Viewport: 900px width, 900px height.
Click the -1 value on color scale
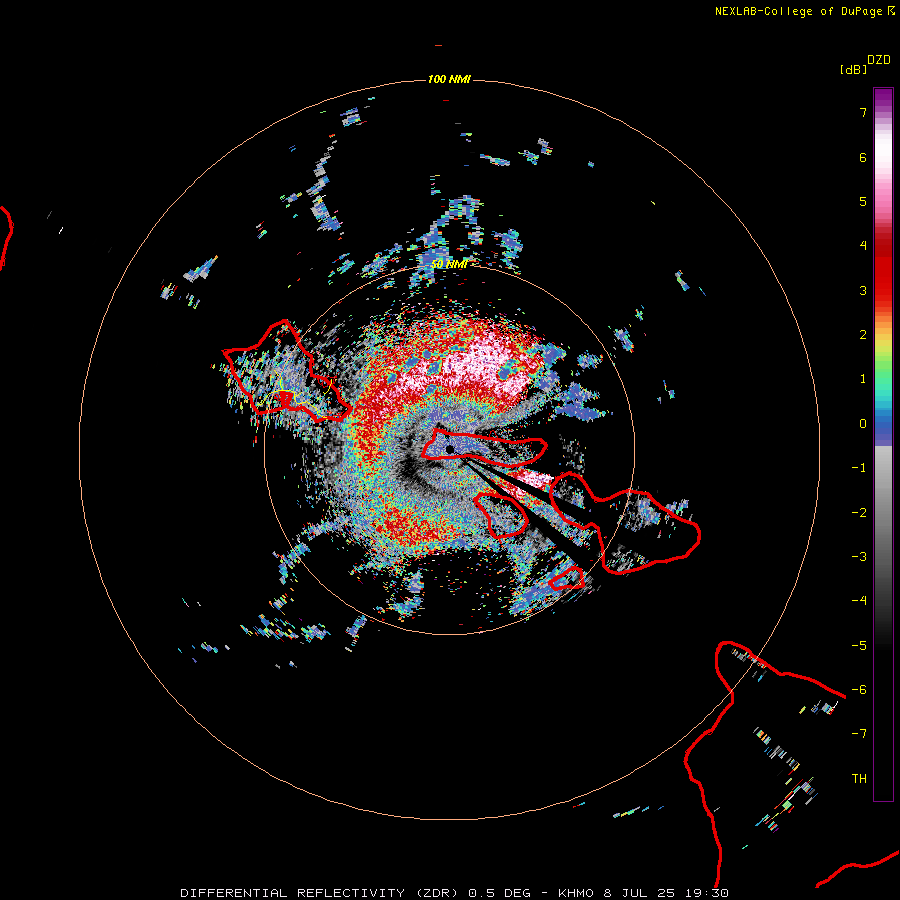click(x=859, y=468)
